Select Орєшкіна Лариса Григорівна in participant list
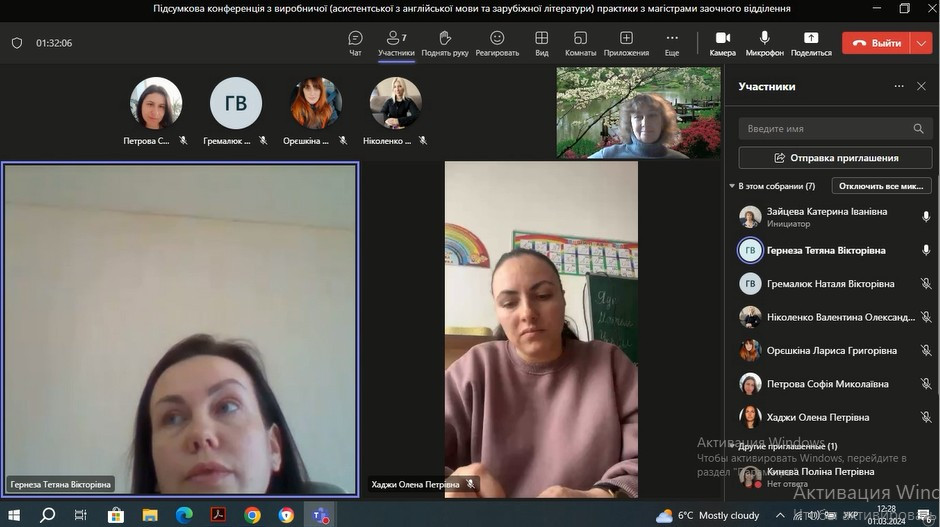 coord(834,350)
